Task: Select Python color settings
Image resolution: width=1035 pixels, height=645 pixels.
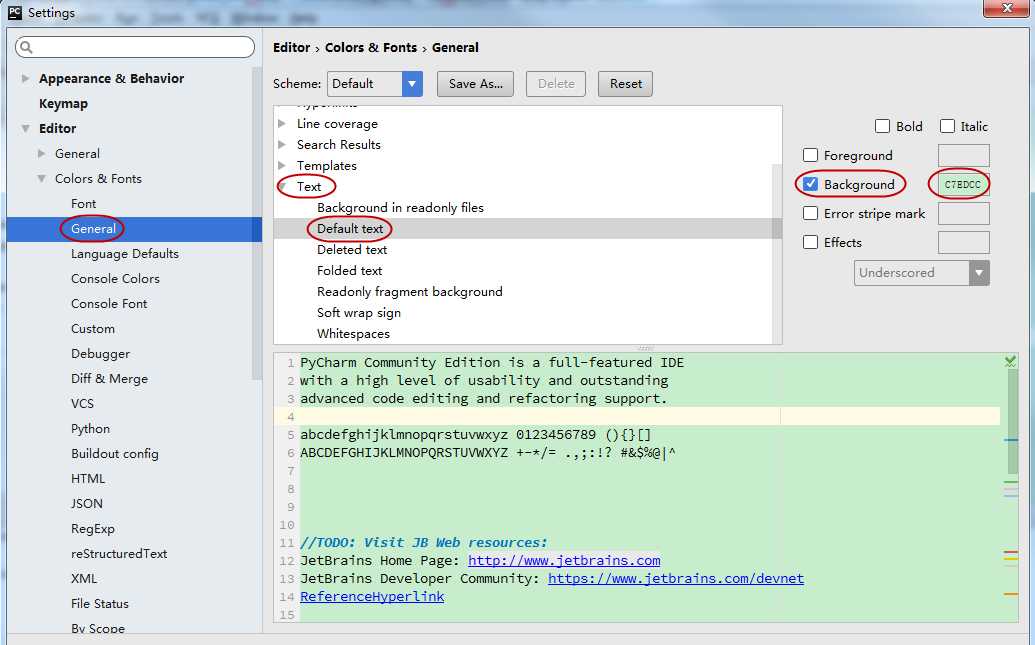Action: pyautogui.click(x=90, y=428)
